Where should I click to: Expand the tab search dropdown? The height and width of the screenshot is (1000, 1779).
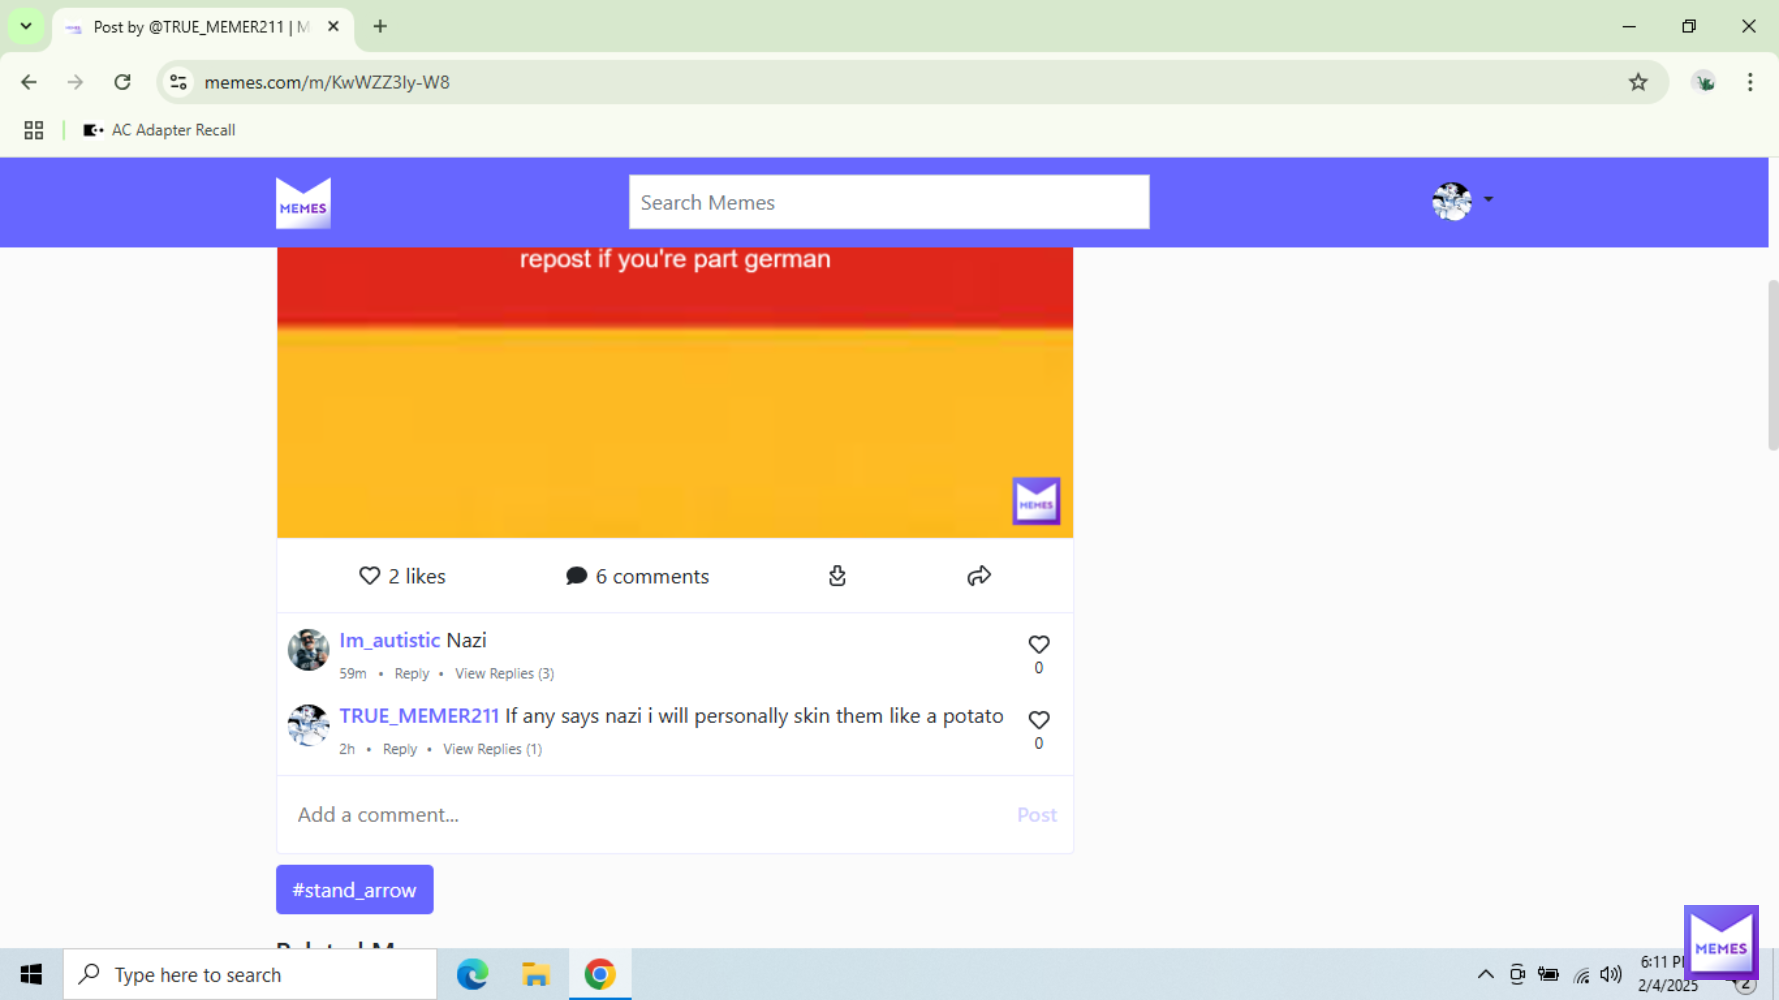pyautogui.click(x=26, y=27)
